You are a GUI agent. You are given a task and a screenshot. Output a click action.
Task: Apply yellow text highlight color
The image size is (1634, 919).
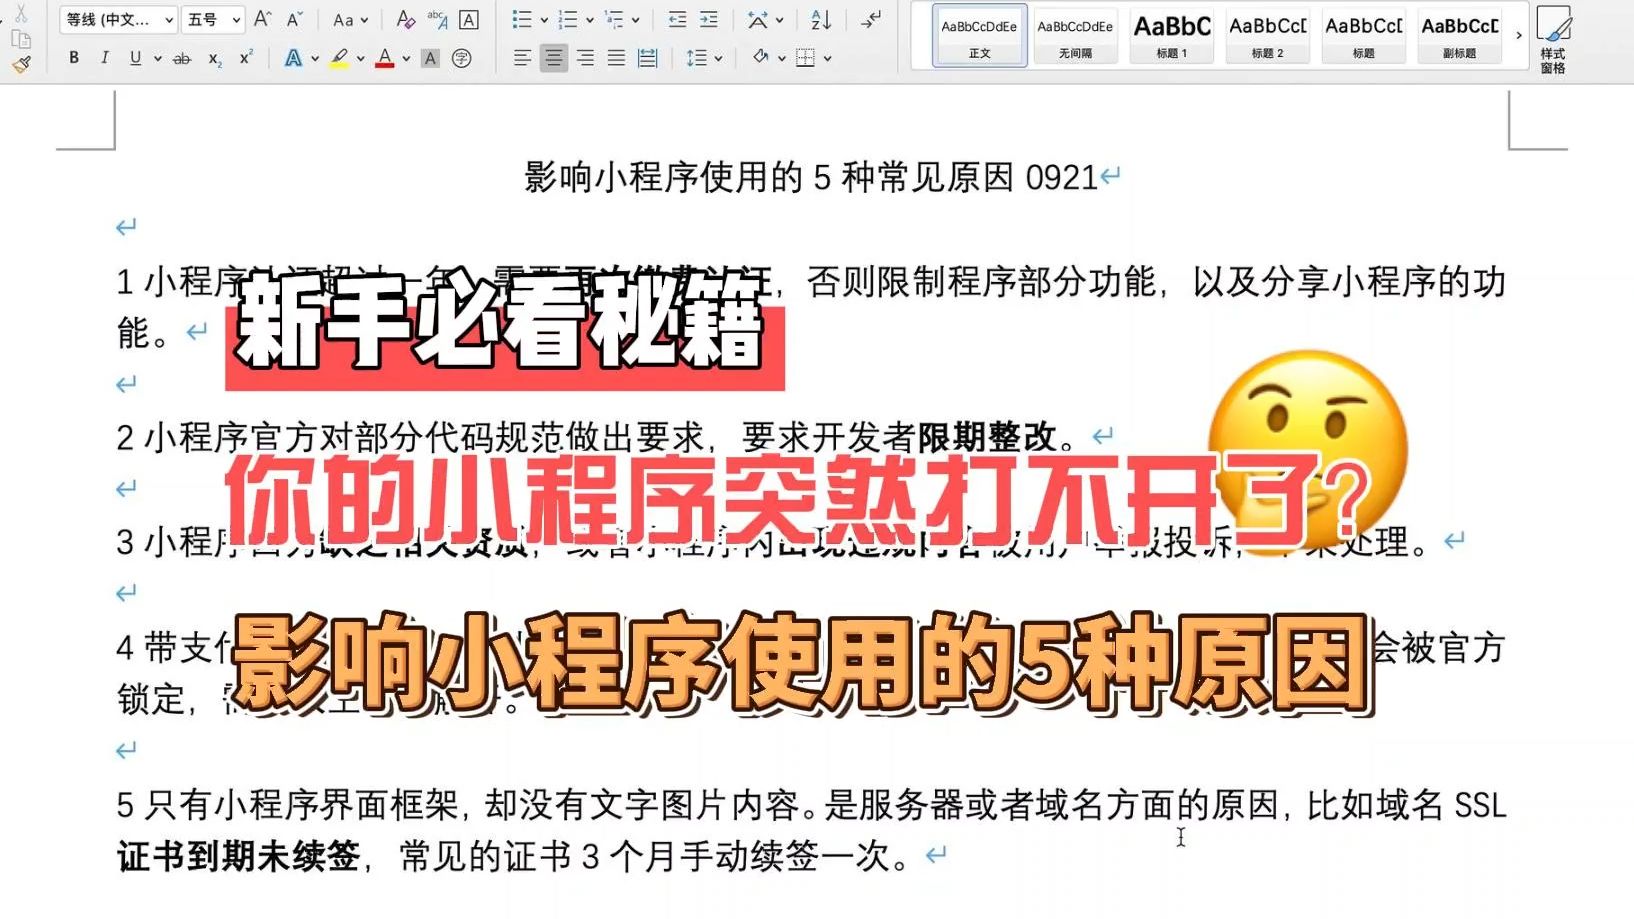point(340,58)
